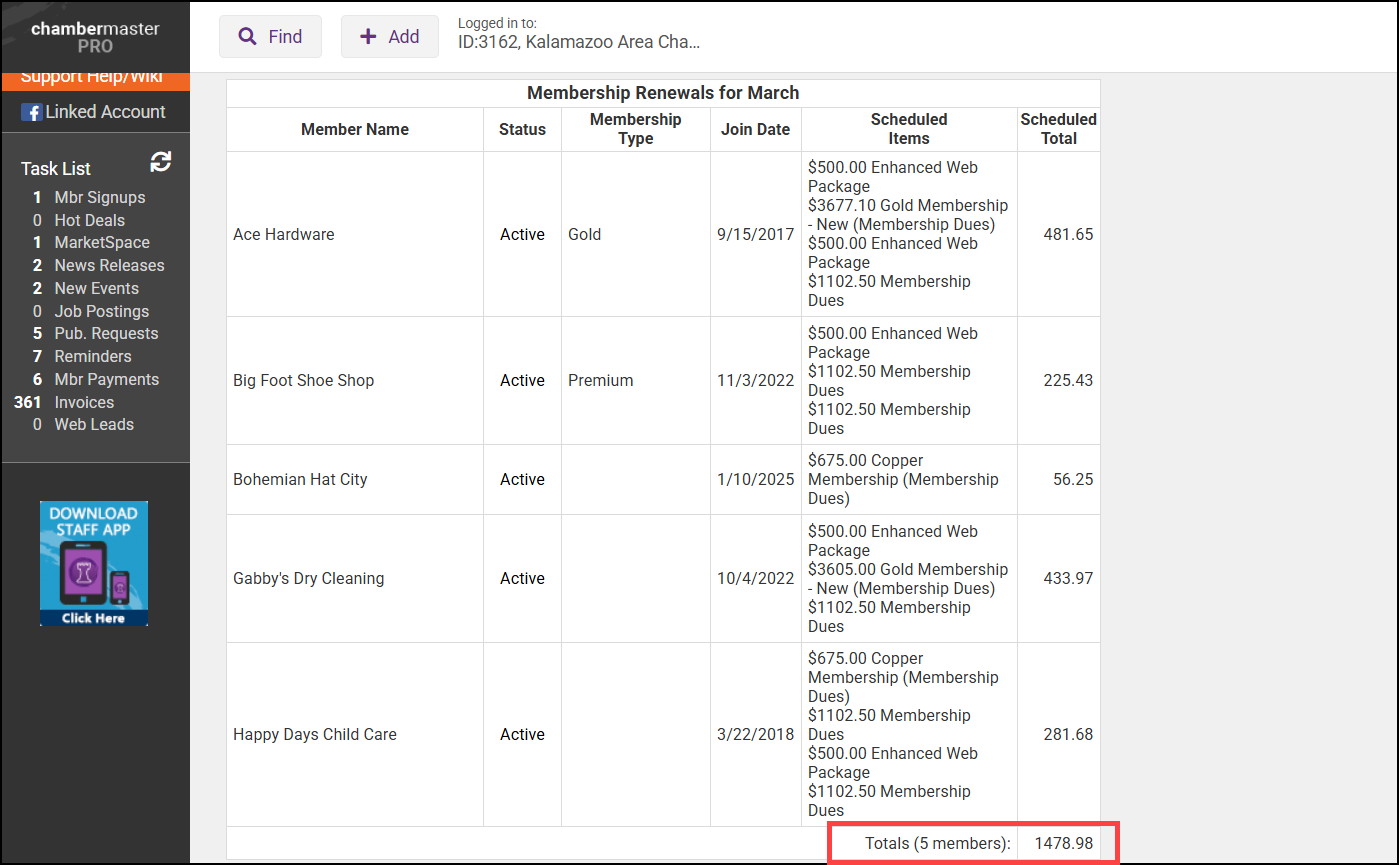Open the Download Staff App banner
This screenshot has height=865, width=1399.
(x=94, y=563)
